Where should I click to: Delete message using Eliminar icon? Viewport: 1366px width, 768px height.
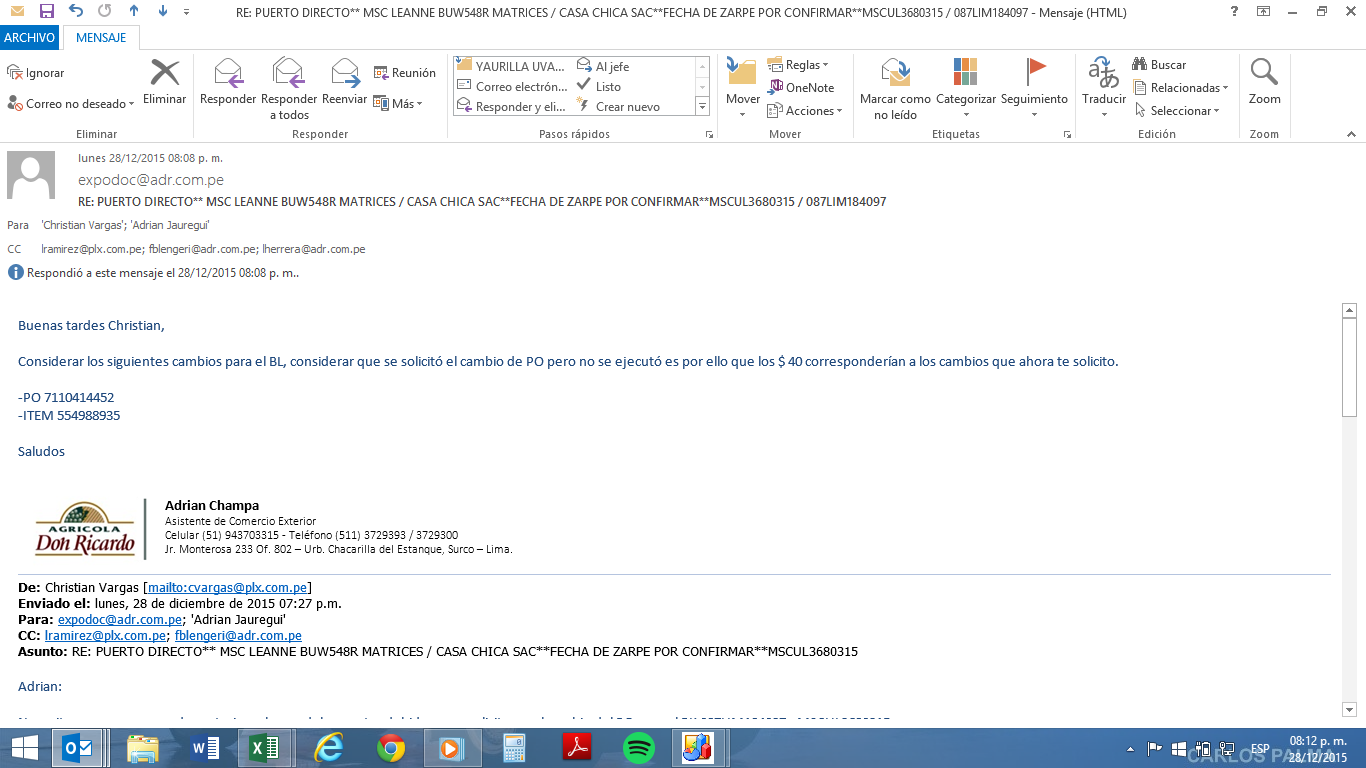pos(164,74)
